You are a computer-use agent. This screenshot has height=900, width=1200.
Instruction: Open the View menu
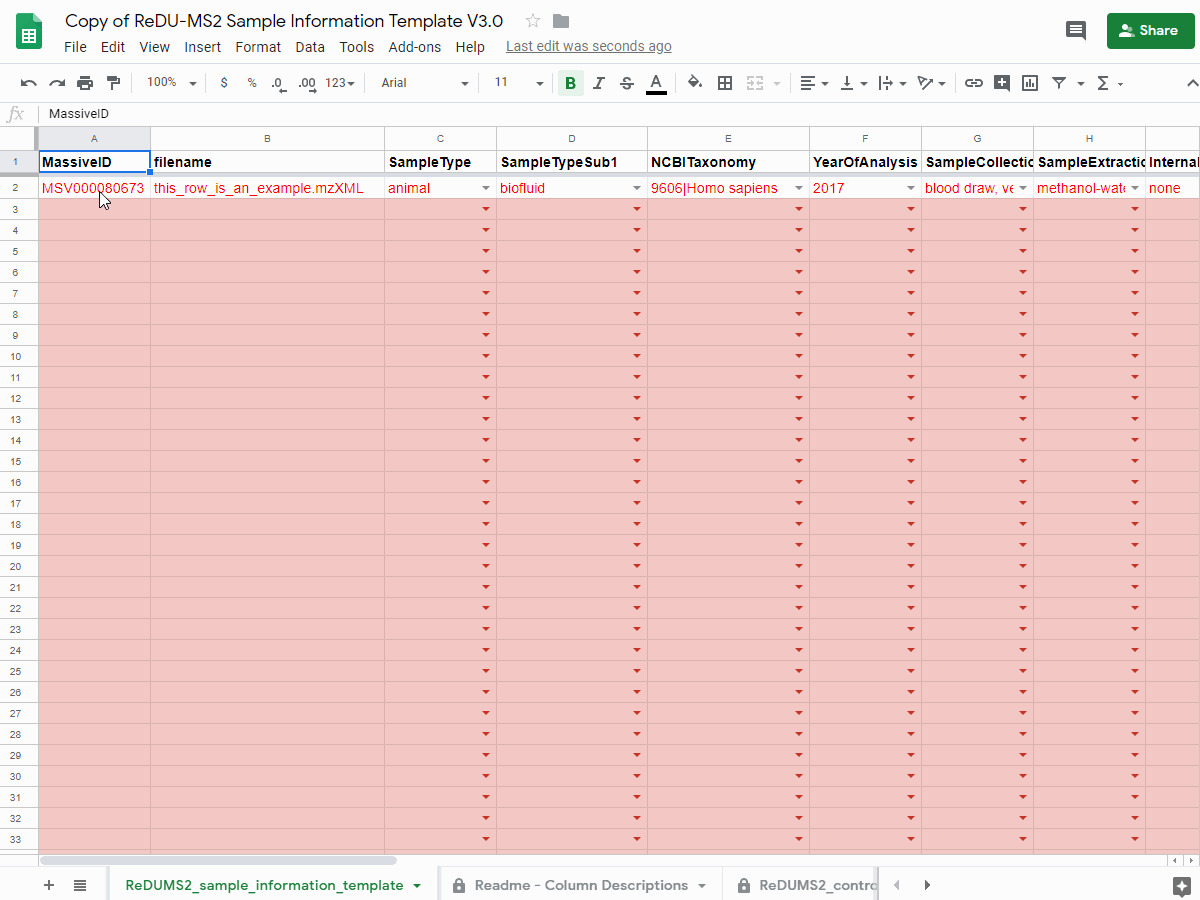pos(155,47)
